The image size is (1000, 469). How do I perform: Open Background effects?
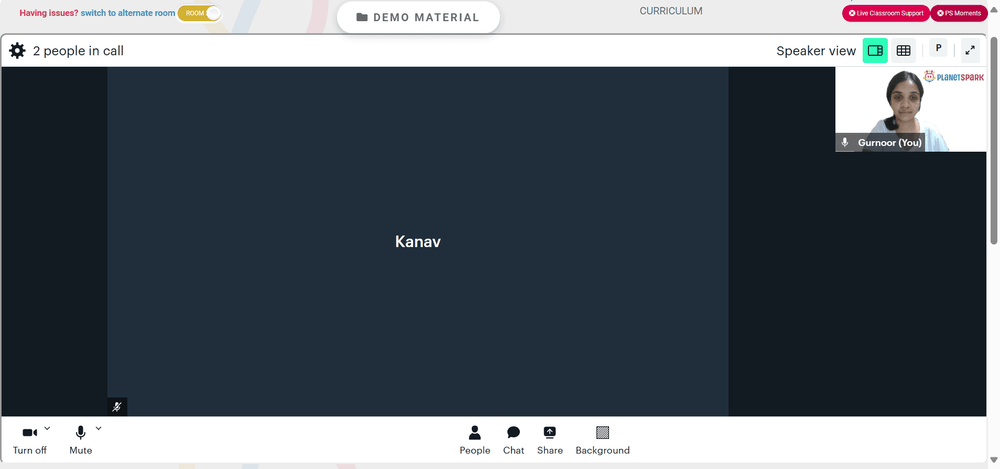tap(603, 440)
